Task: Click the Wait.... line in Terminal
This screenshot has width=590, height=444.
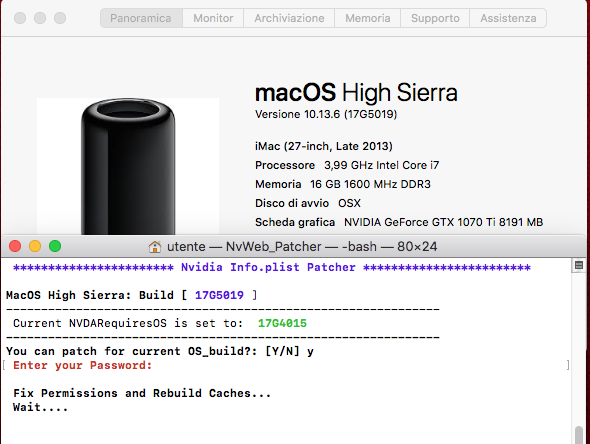Action: click(x=40, y=407)
